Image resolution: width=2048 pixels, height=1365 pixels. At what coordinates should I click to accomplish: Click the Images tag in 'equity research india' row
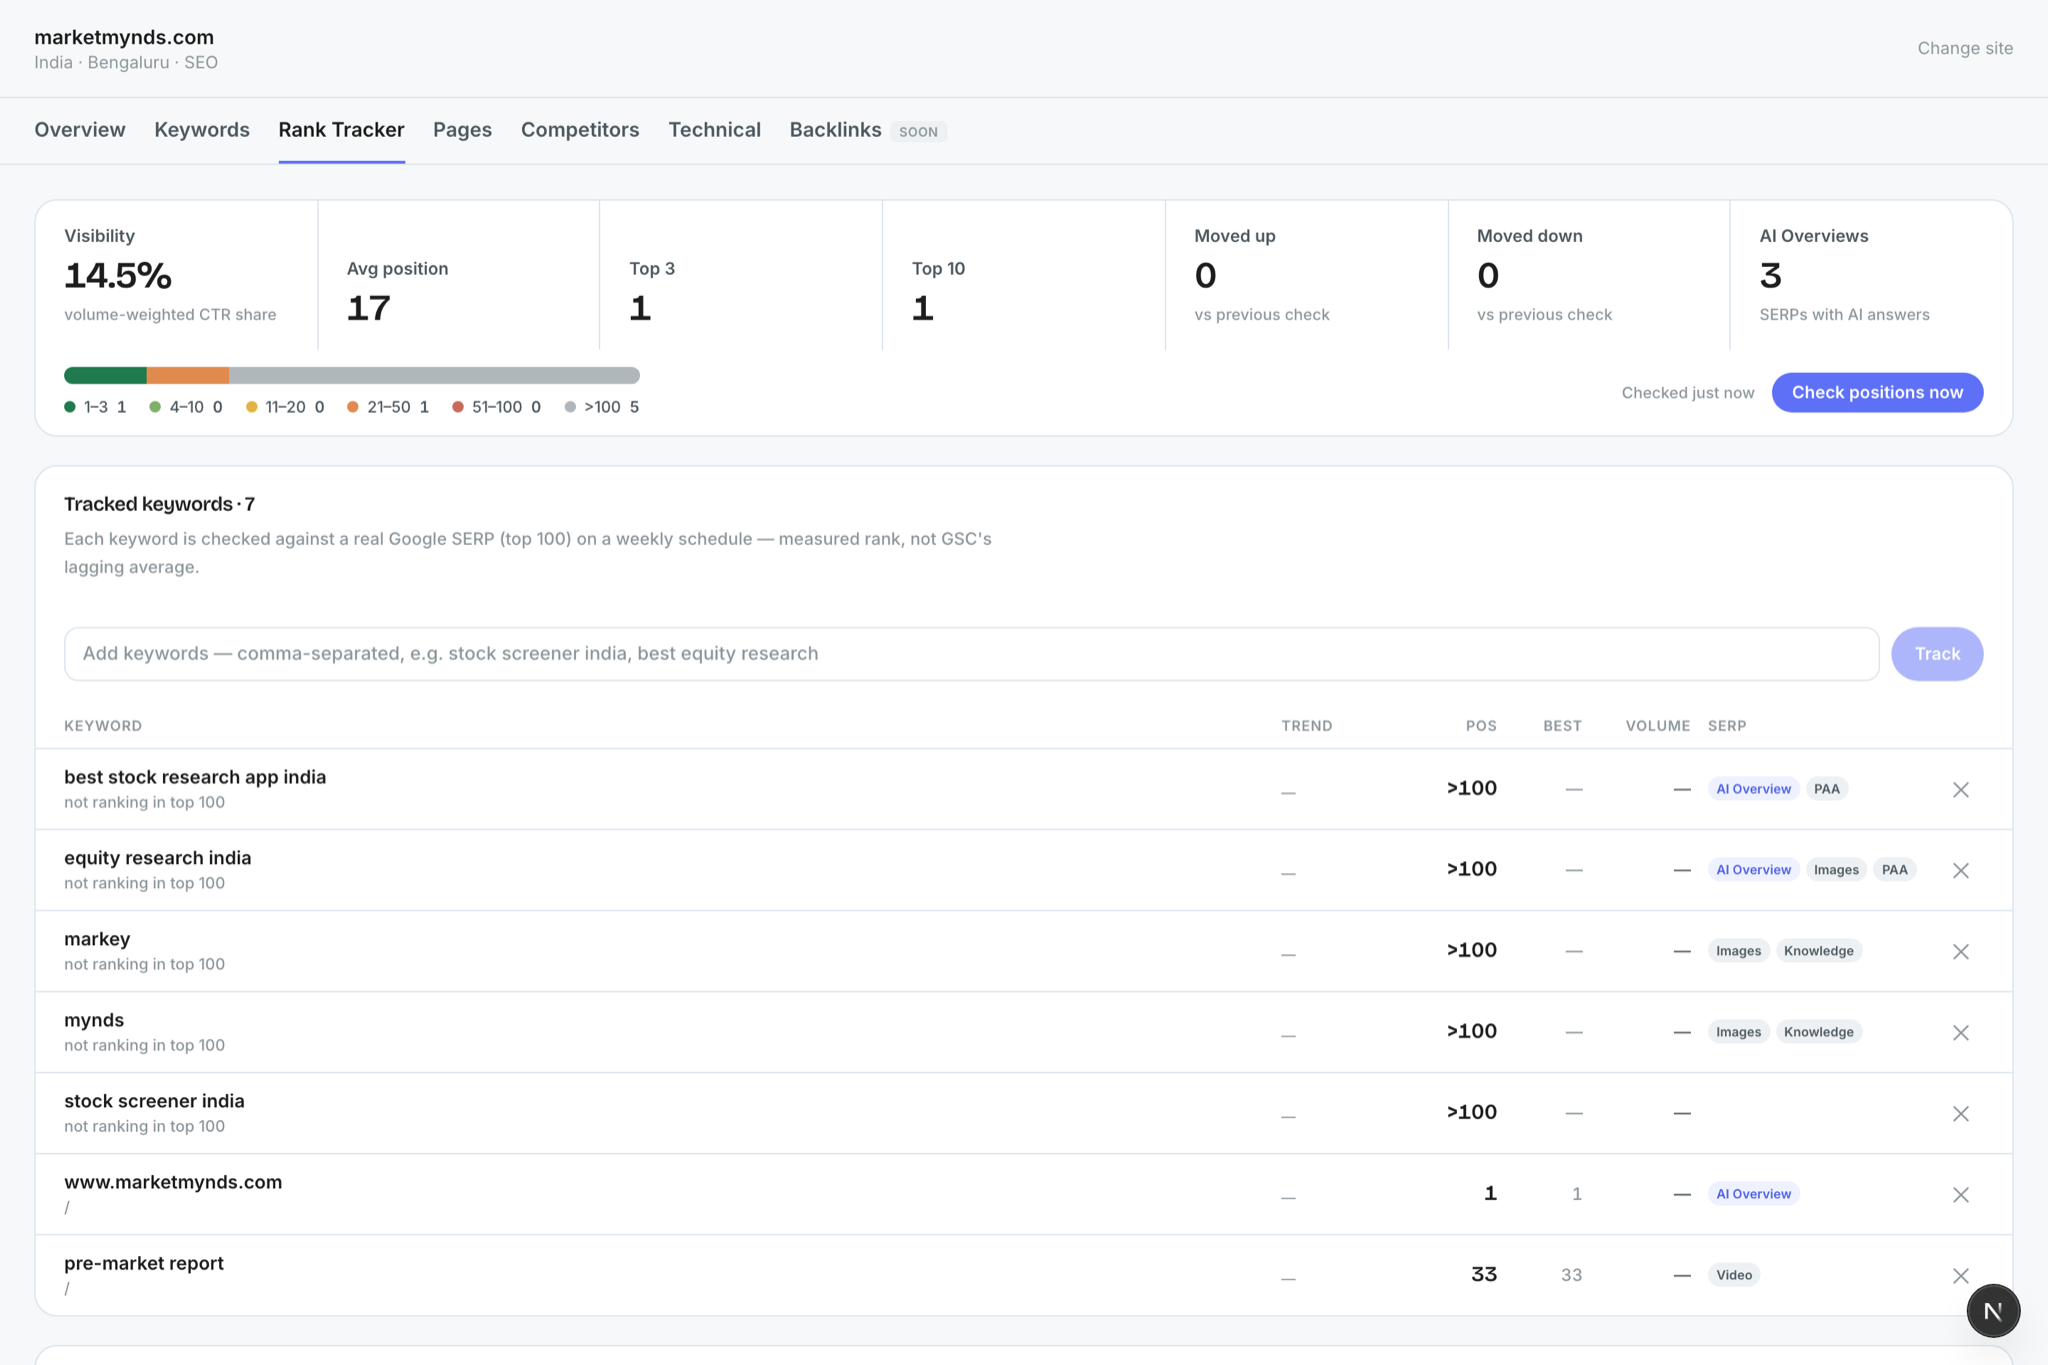[x=1836, y=870]
